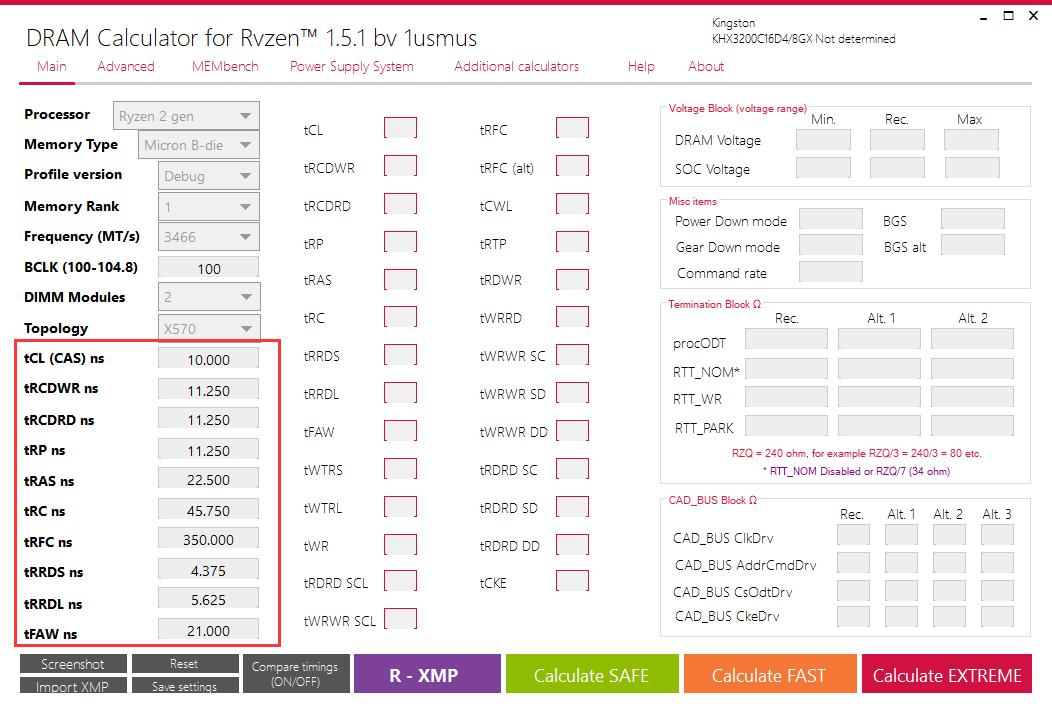Select the tCL (CAS) ns field
1052x712 pixels.
click(208, 359)
